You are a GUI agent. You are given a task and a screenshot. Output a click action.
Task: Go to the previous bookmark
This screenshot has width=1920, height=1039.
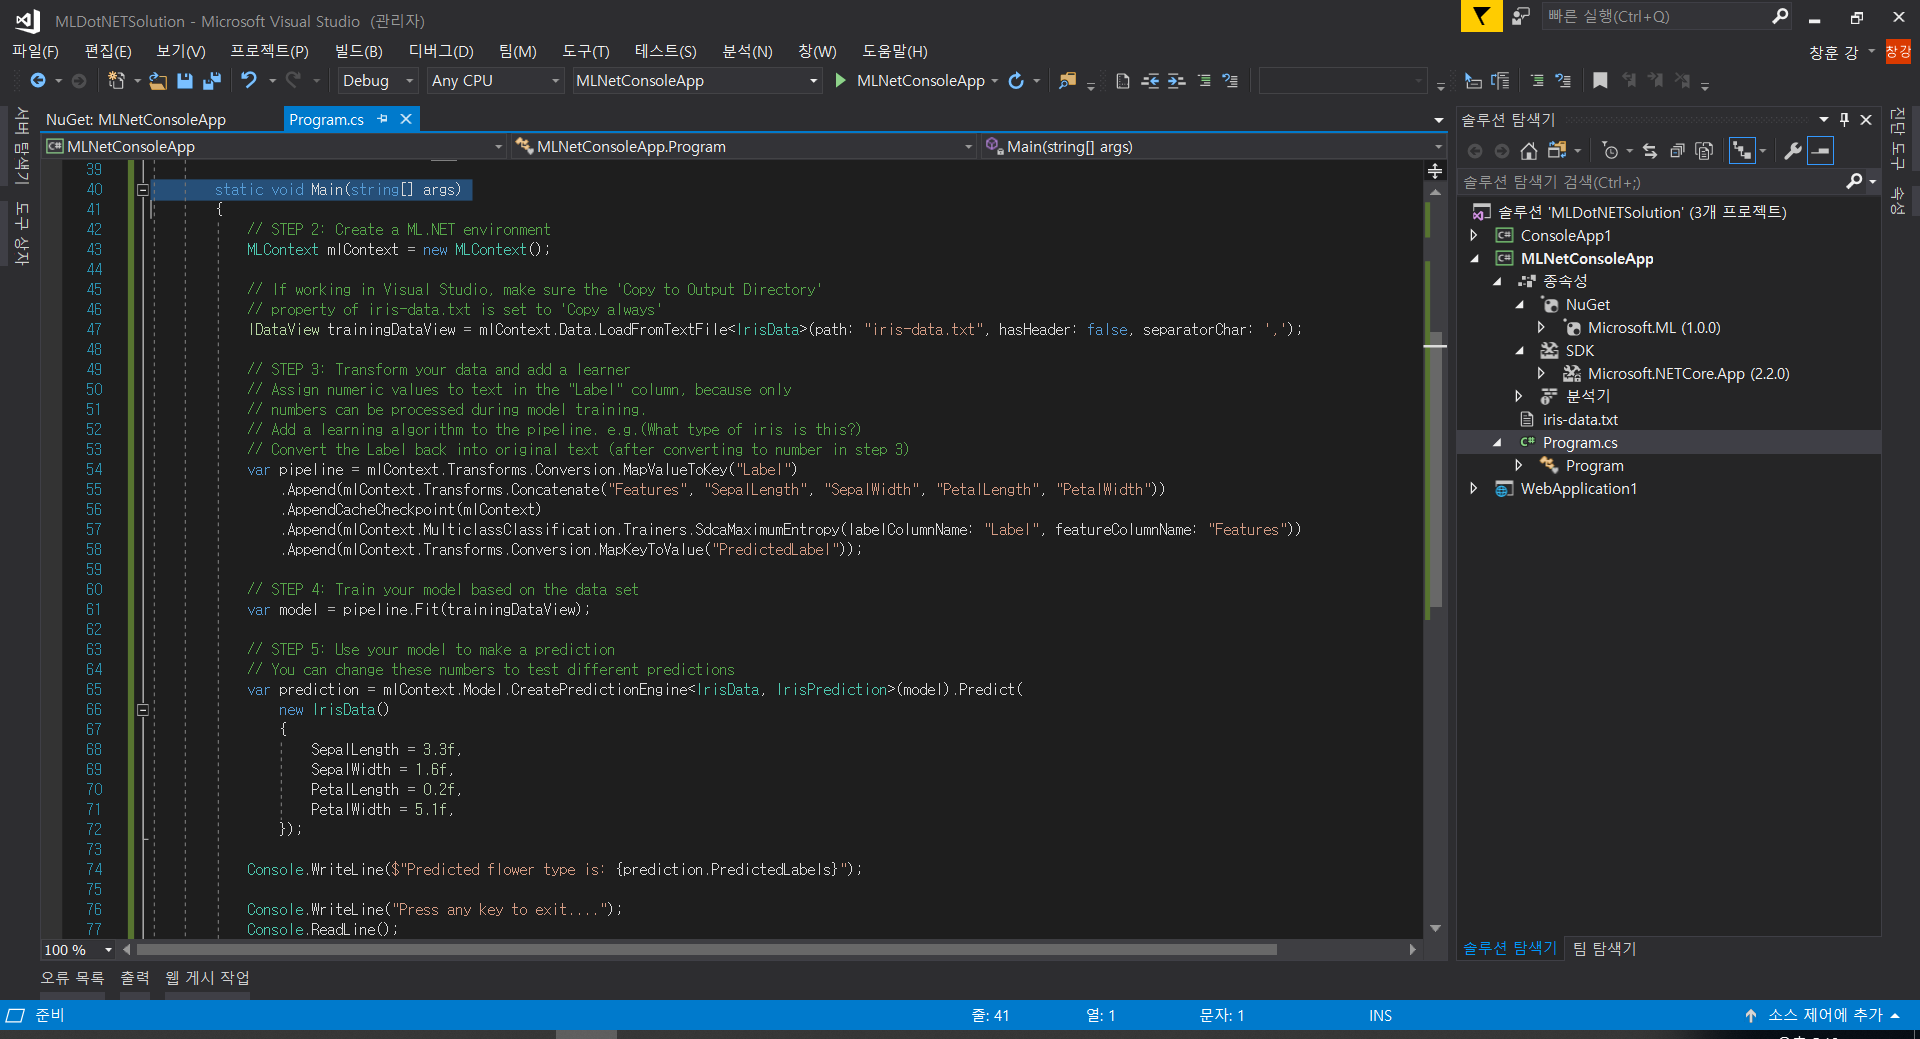[1629, 81]
